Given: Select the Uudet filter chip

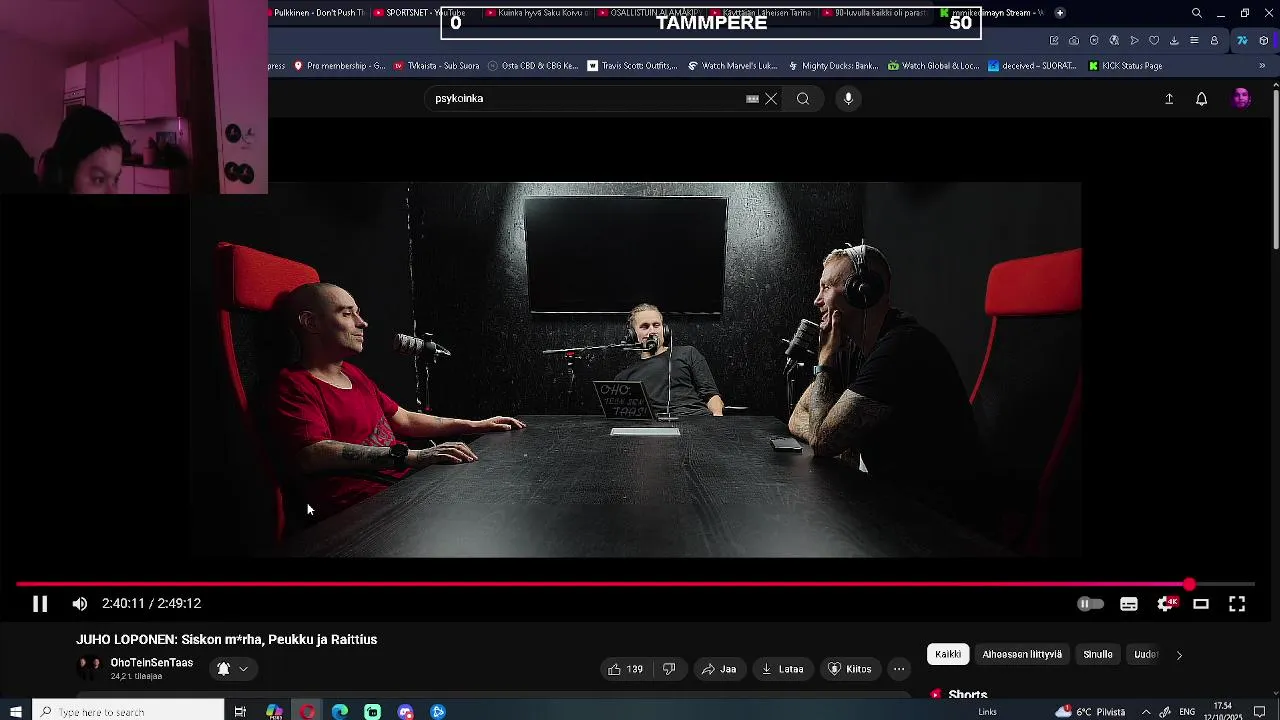Looking at the screenshot, I should point(1146,655).
